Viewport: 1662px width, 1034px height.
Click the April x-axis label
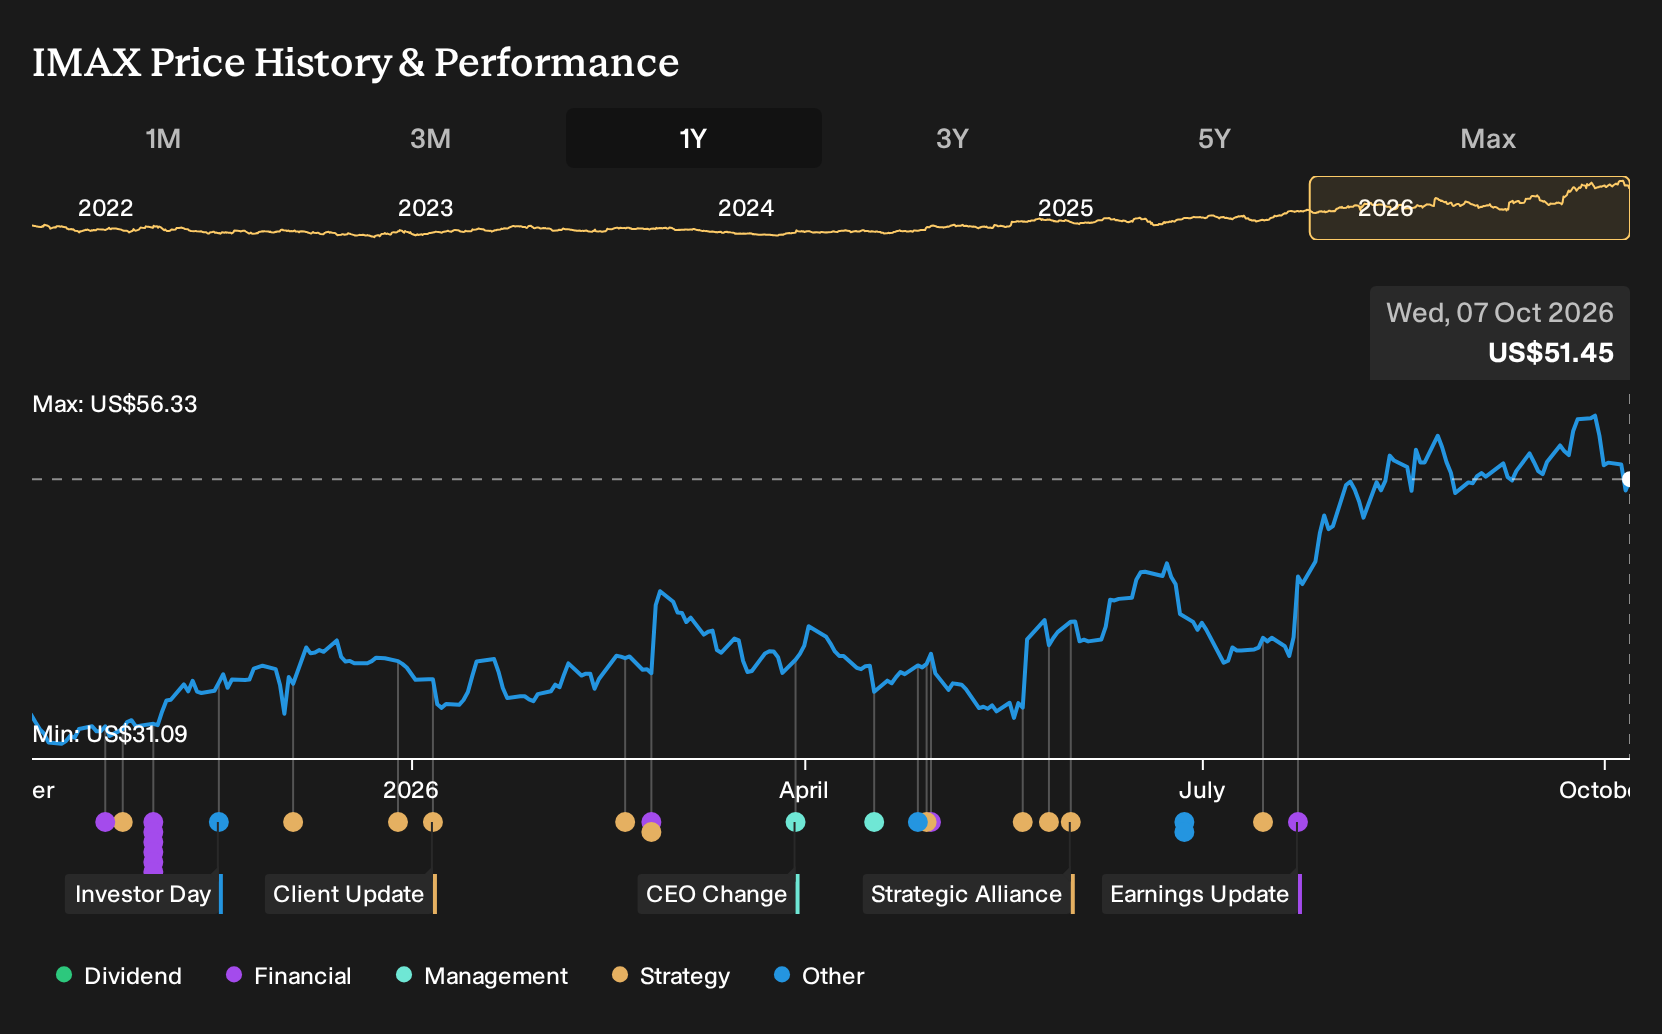coord(804,790)
